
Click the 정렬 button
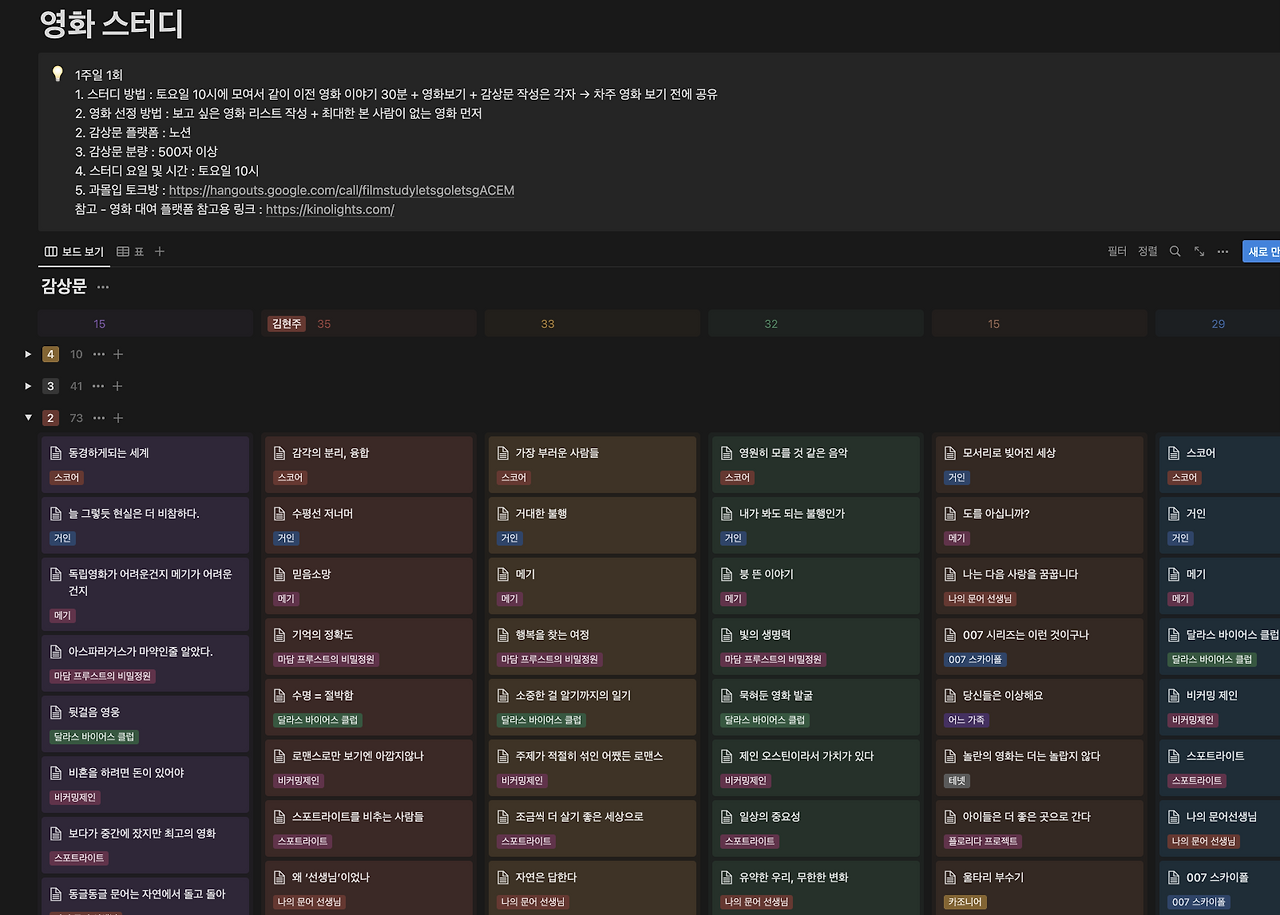point(1147,252)
